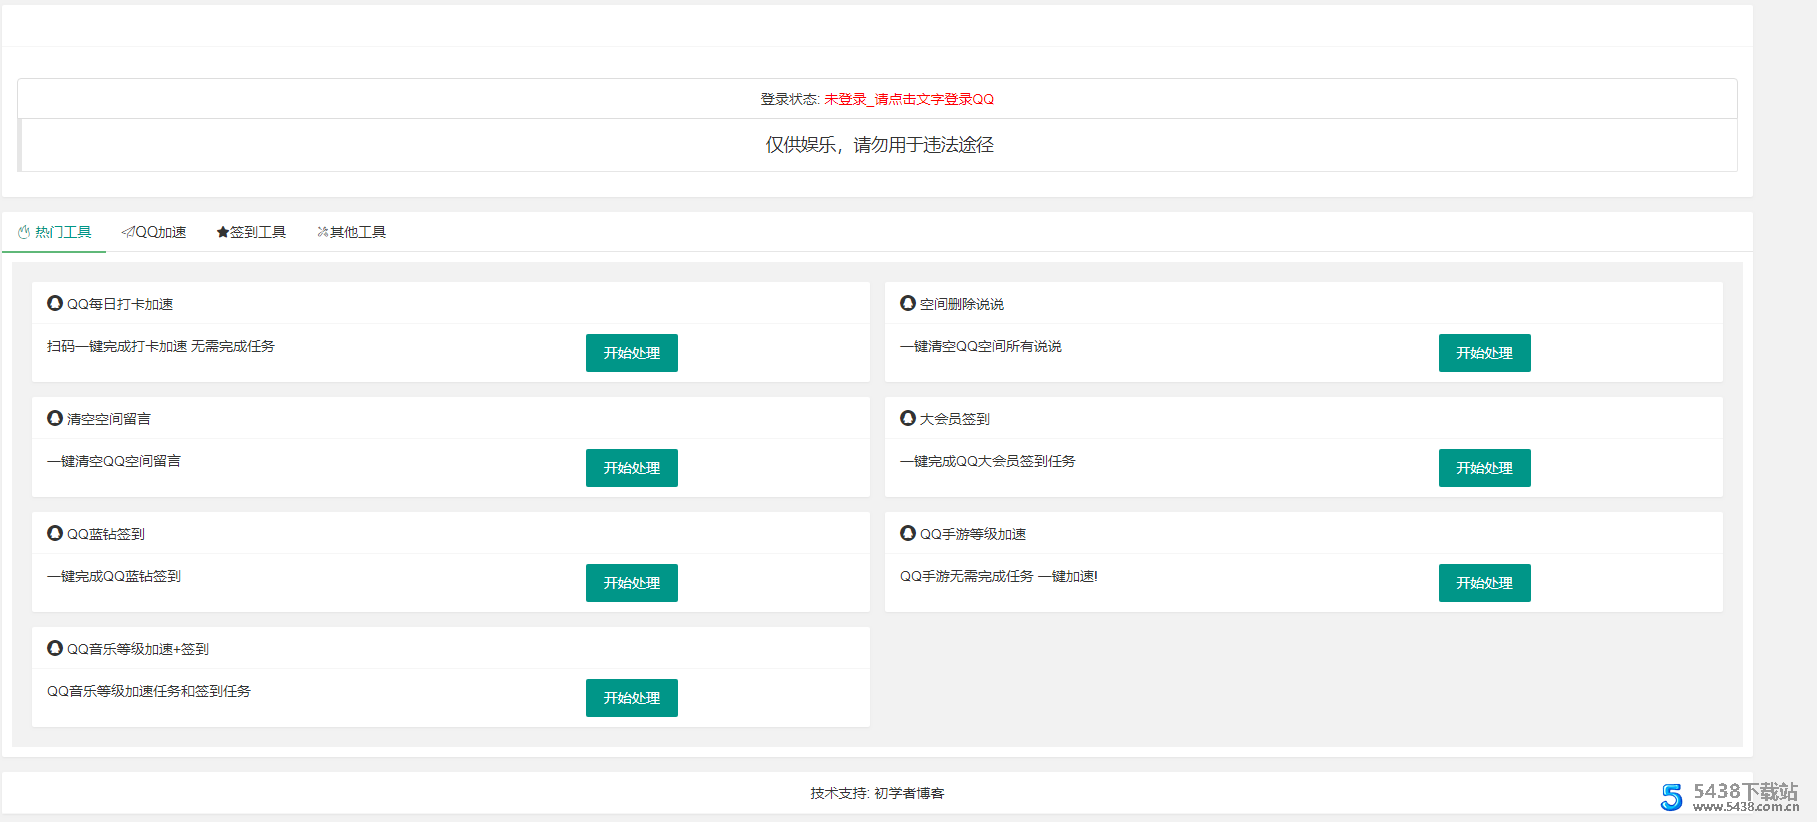Click the 技术支持: label in the footer
This screenshot has height=822, width=1817.
coord(840,793)
